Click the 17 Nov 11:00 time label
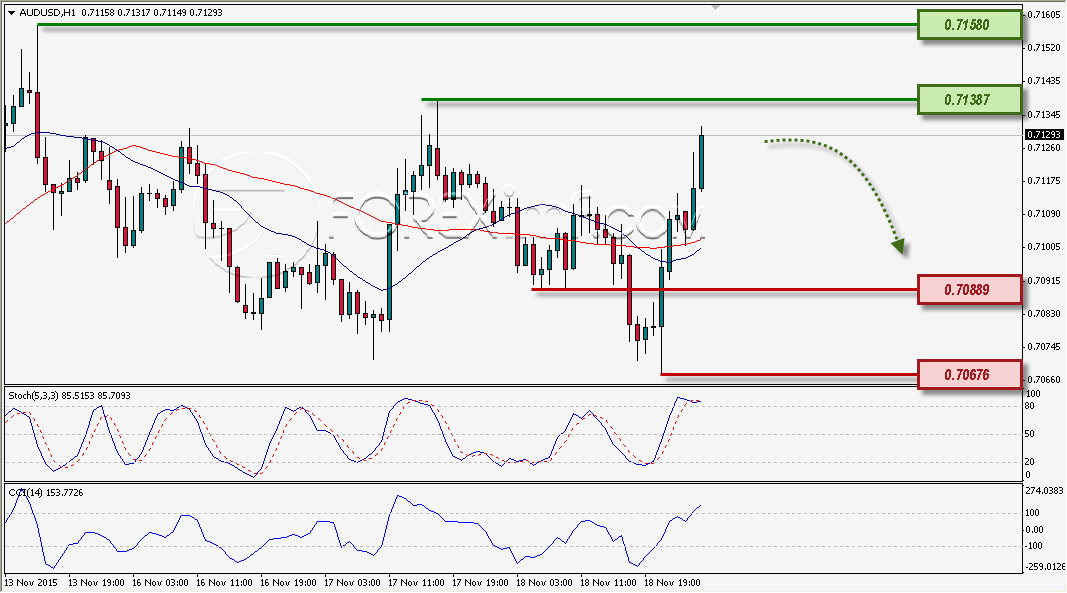The width and height of the screenshot is (1067, 593). pyautogui.click(x=416, y=583)
